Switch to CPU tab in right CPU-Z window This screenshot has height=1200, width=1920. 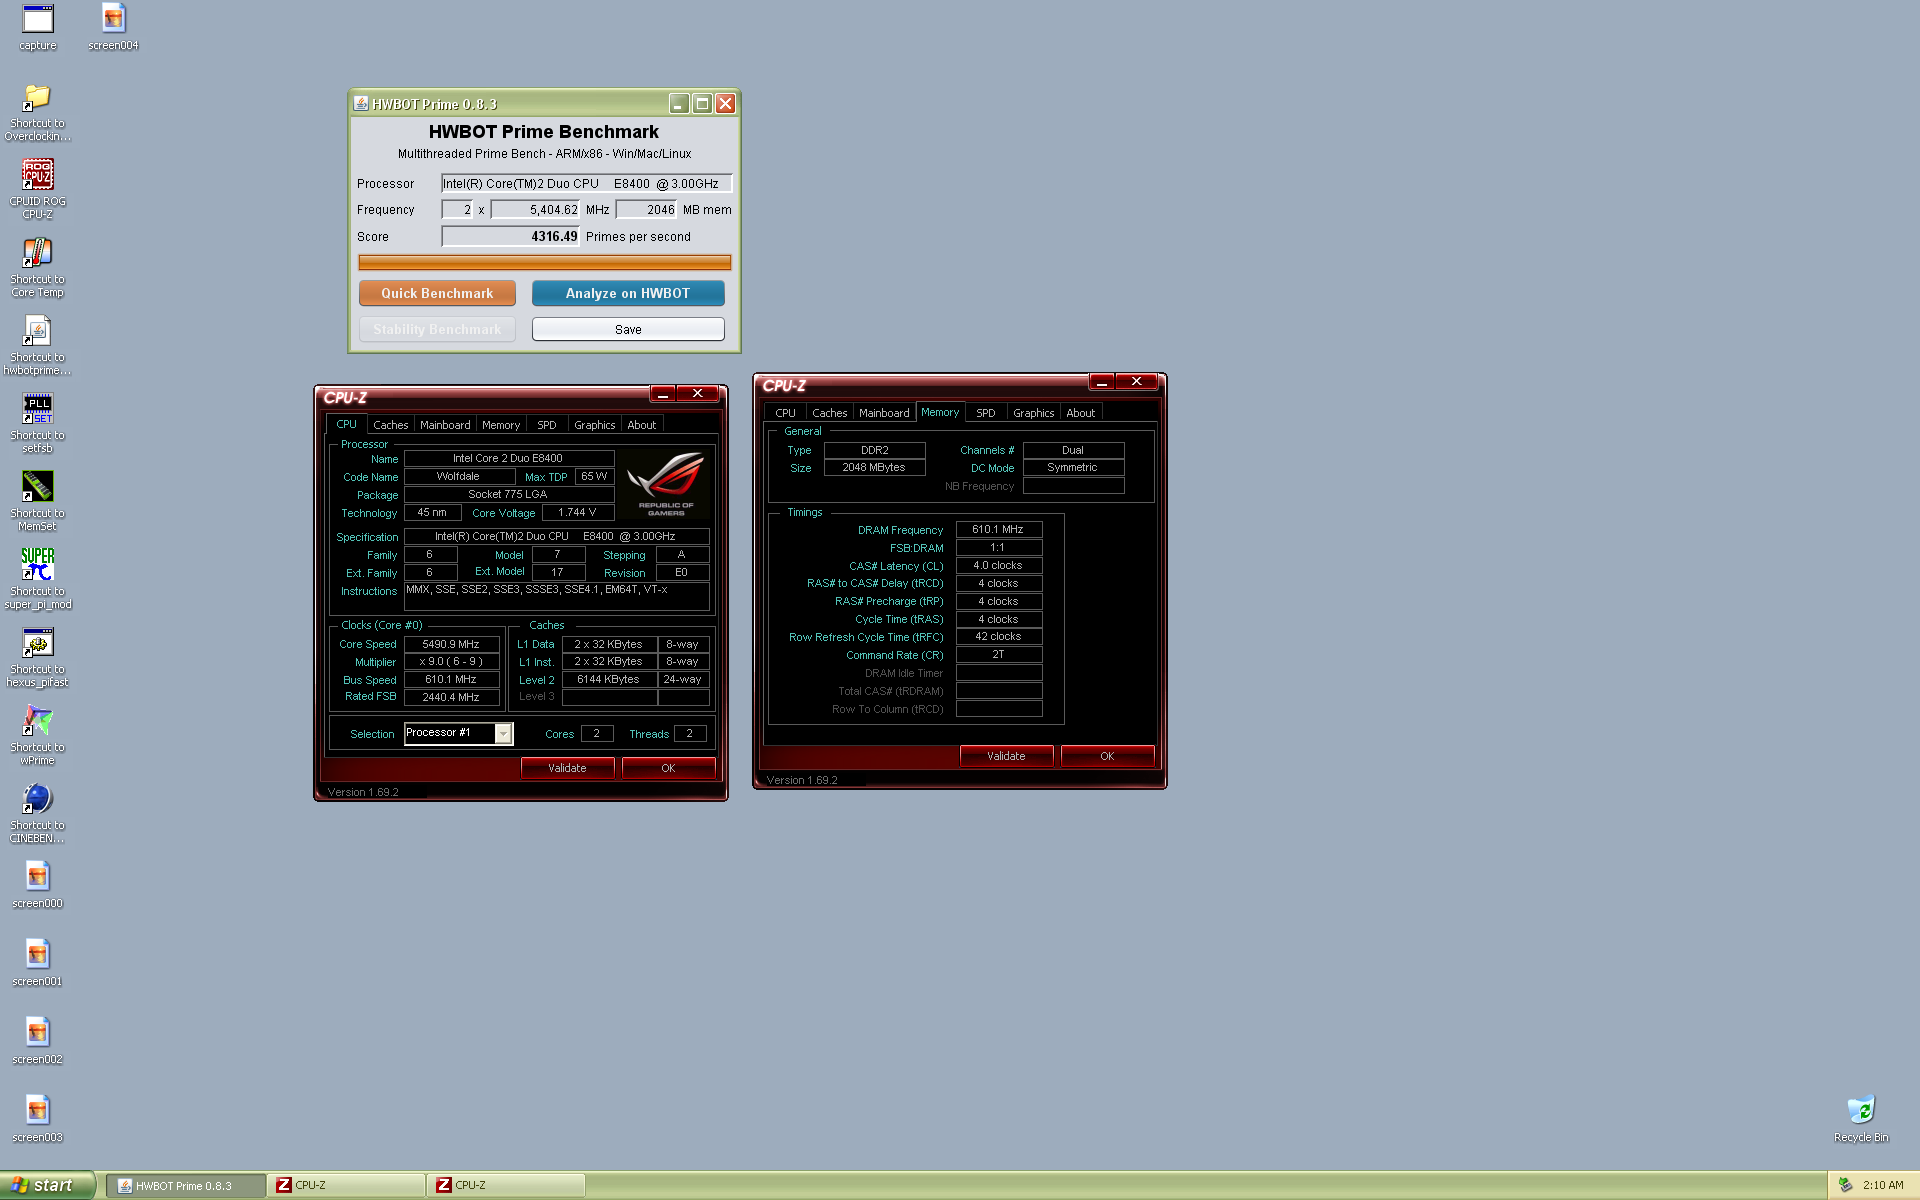[785, 413]
